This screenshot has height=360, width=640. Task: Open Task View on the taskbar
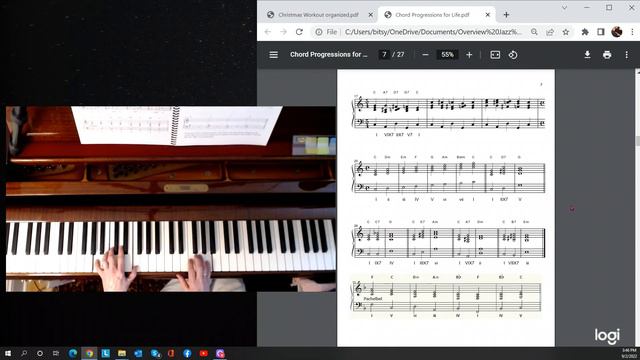(x=56, y=353)
